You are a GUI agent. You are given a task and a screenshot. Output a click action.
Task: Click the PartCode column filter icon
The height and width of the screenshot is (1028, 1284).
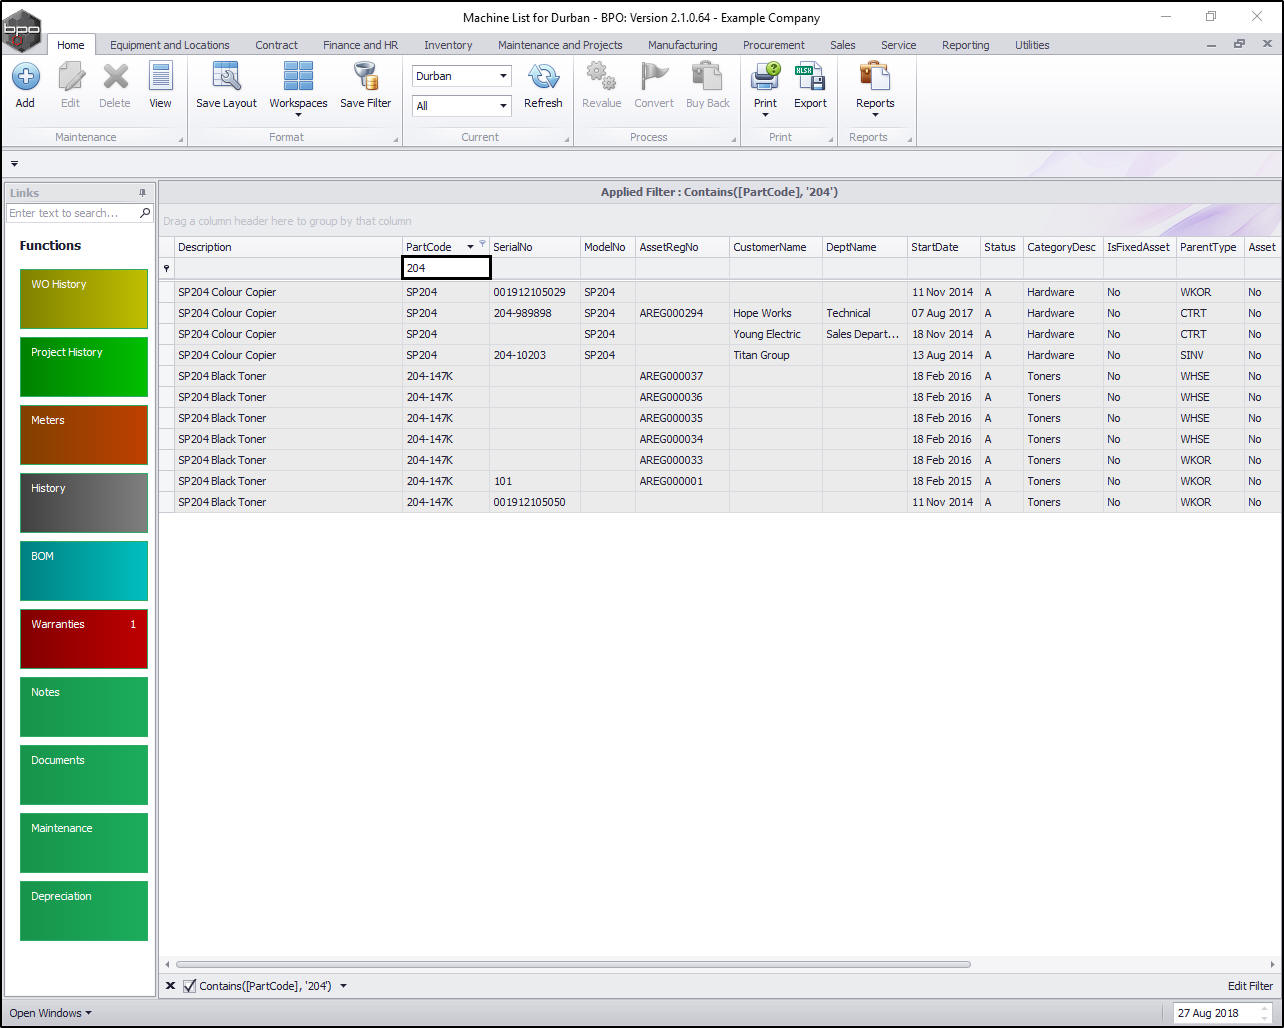pos(483,244)
